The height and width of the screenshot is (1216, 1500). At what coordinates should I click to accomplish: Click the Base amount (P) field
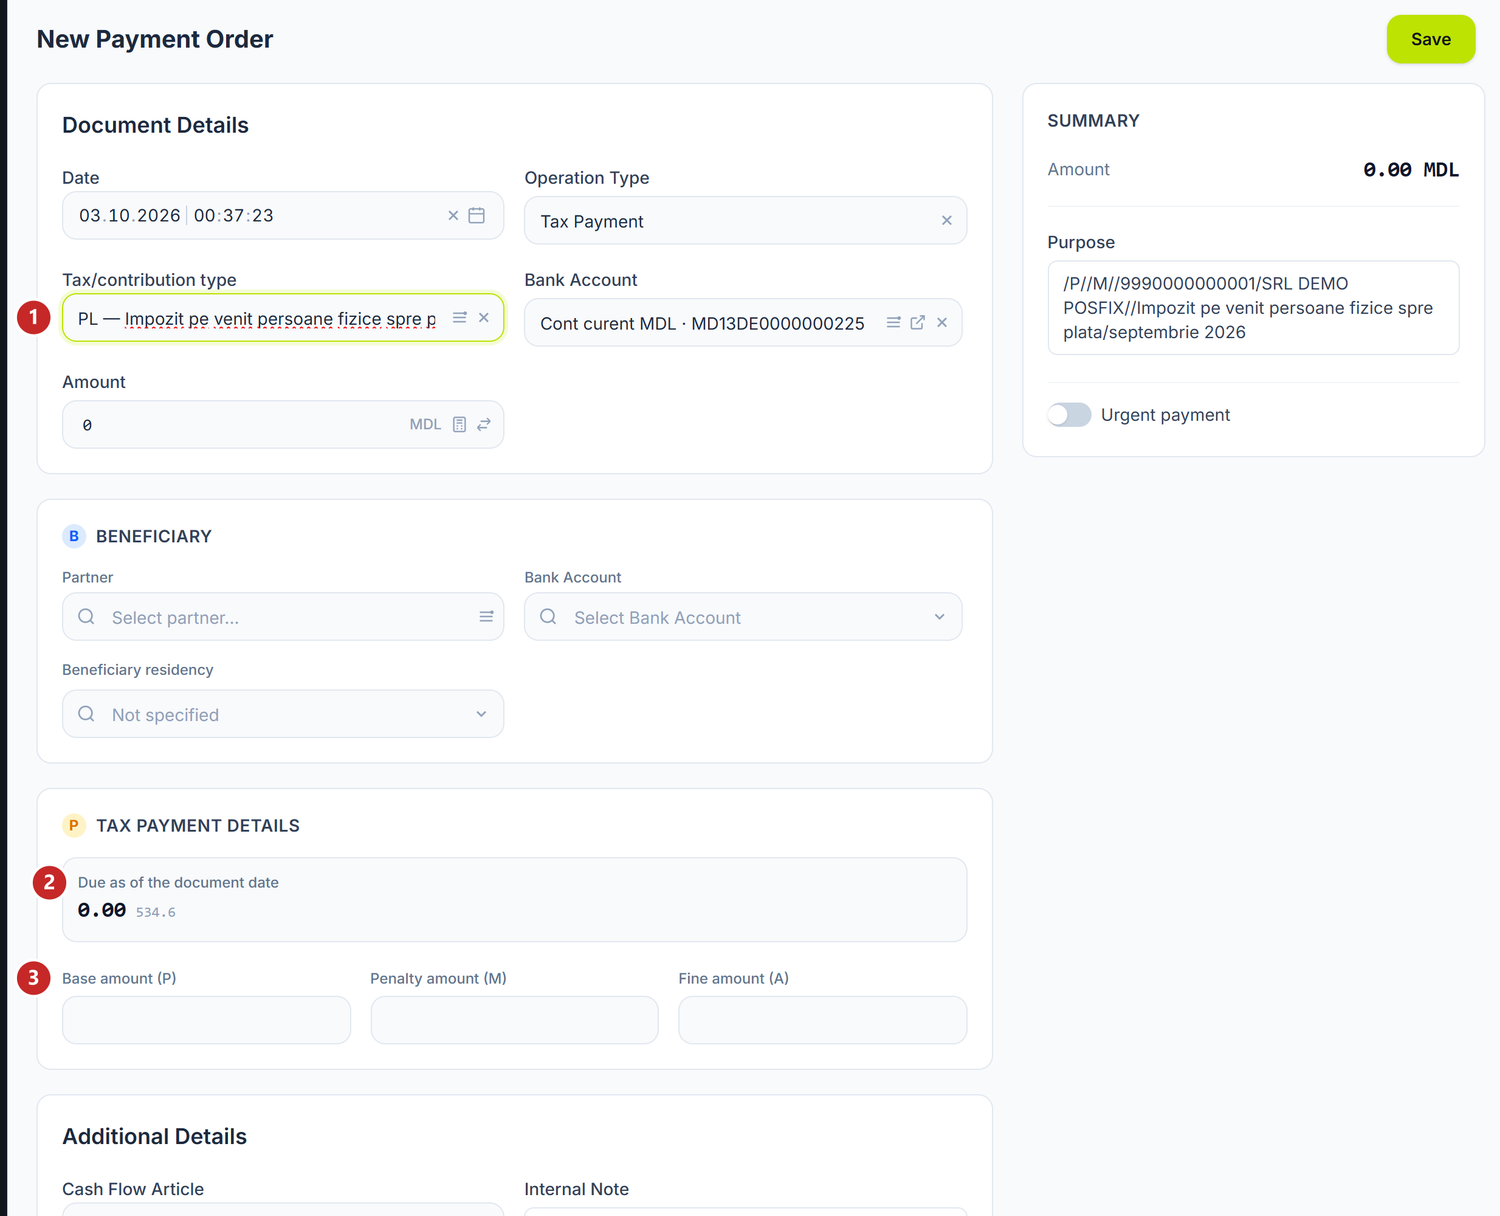[x=206, y=1020]
